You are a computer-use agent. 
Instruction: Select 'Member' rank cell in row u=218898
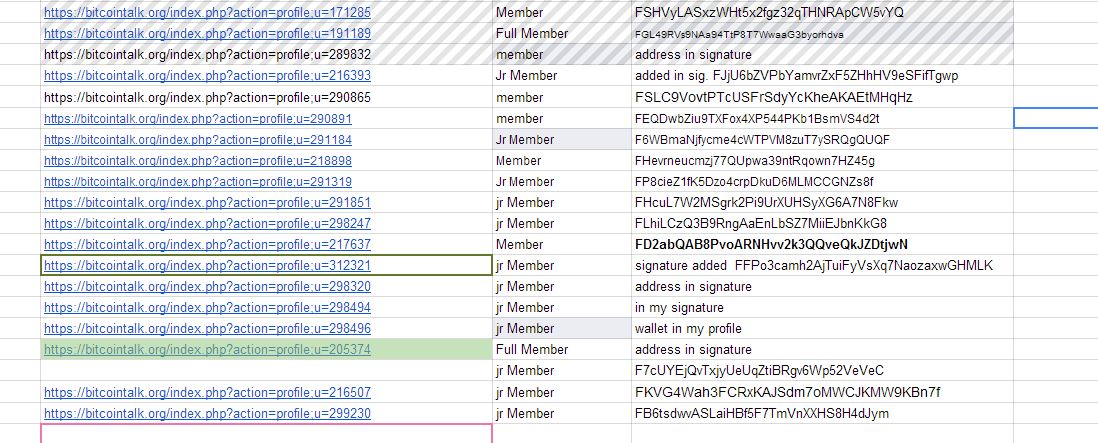(562, 160)
